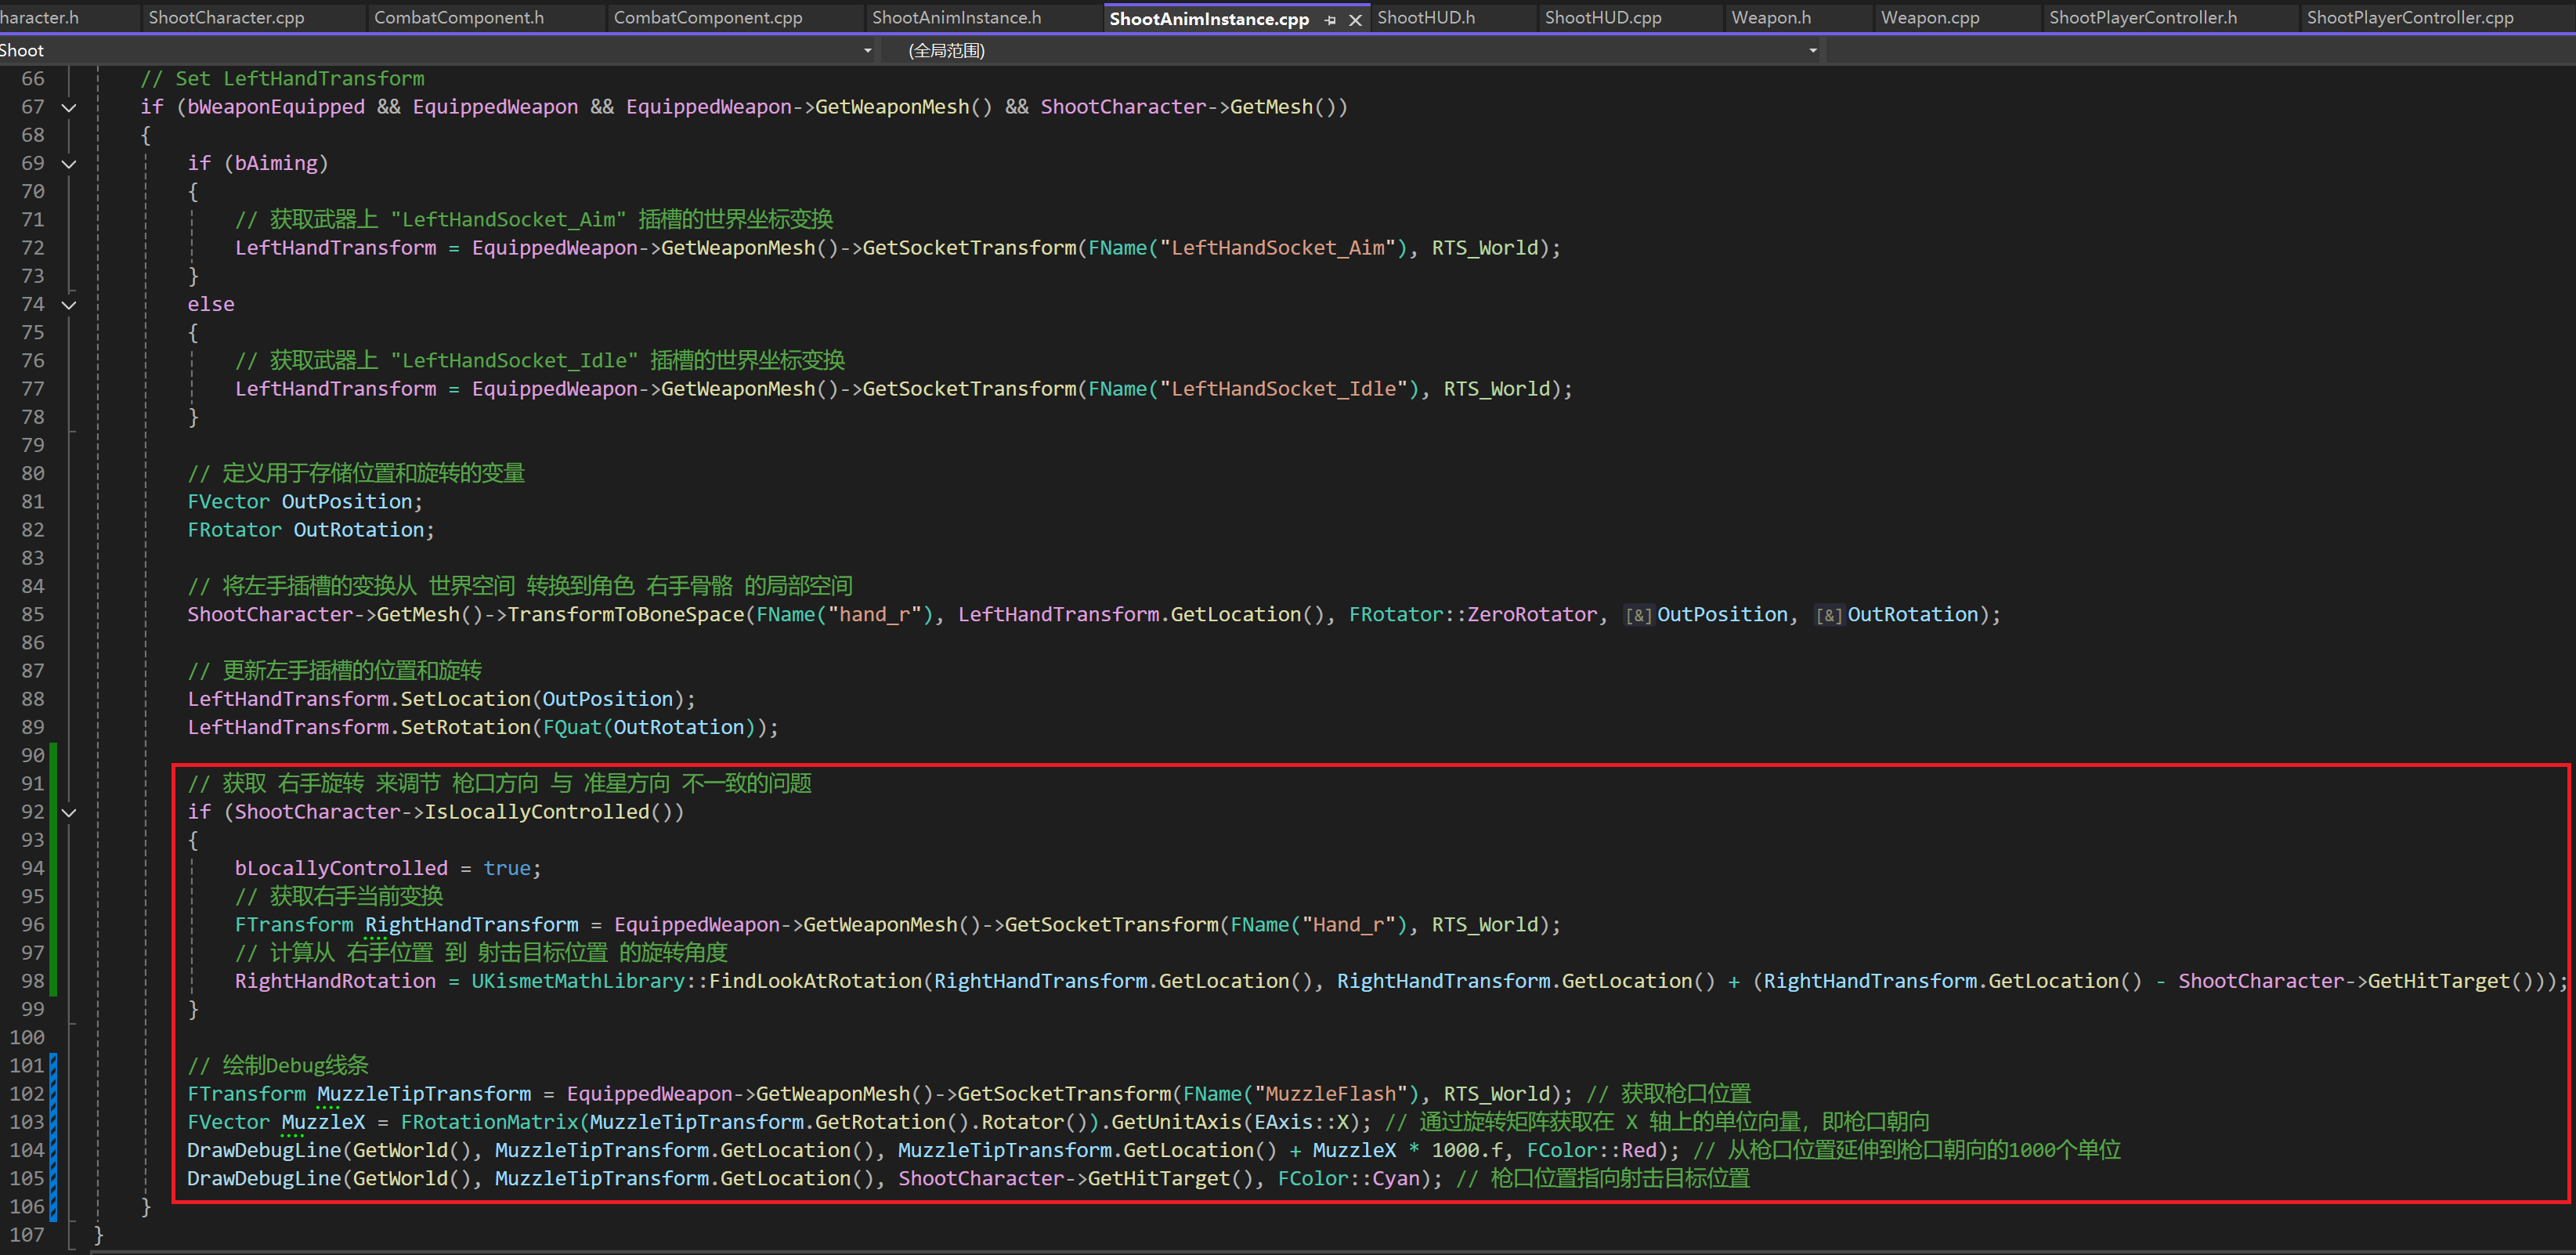The height and width of the screenshot is (1255, 2576).
Task: Switch to the CombatComponent.h tab
Action: click(x=459, y=17)
